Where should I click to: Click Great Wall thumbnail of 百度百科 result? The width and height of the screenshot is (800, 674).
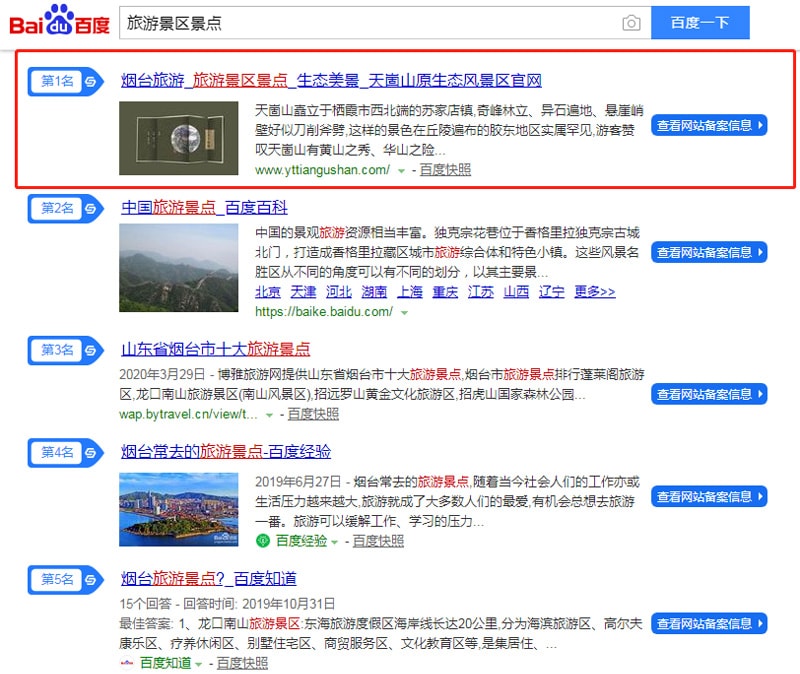[x=179, y=267]
